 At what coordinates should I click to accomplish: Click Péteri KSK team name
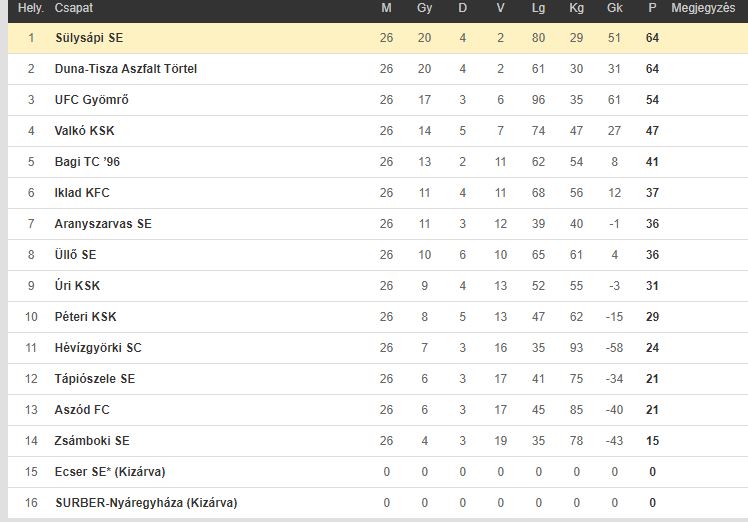pyautogui.click(x=85, y=317)
